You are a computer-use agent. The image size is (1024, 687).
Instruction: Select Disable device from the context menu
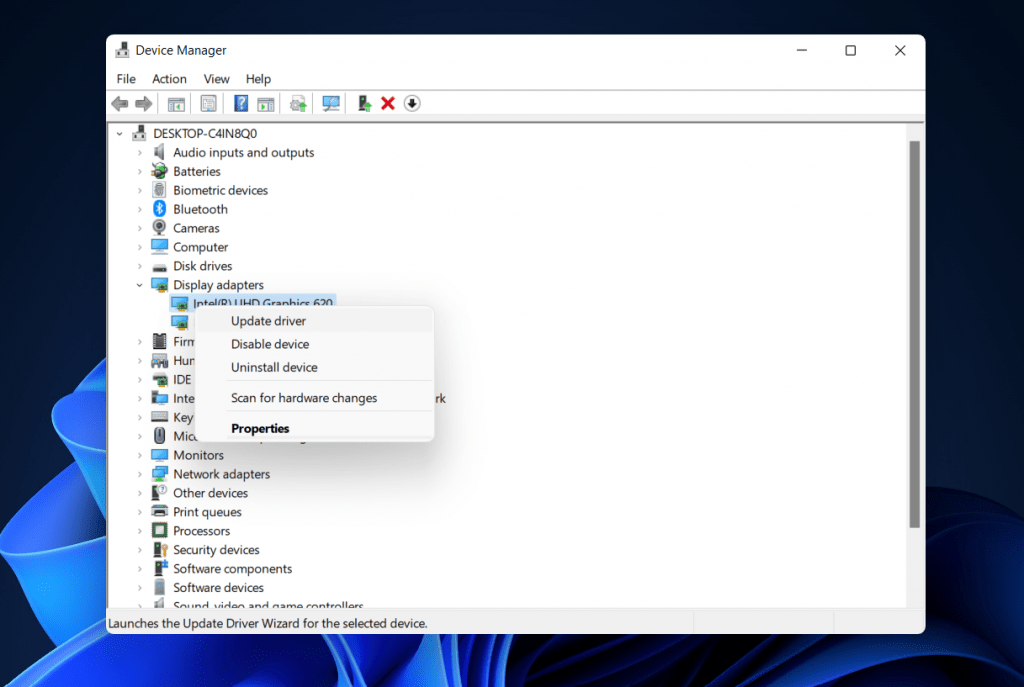pyautogui.click(x=272, y=343)
